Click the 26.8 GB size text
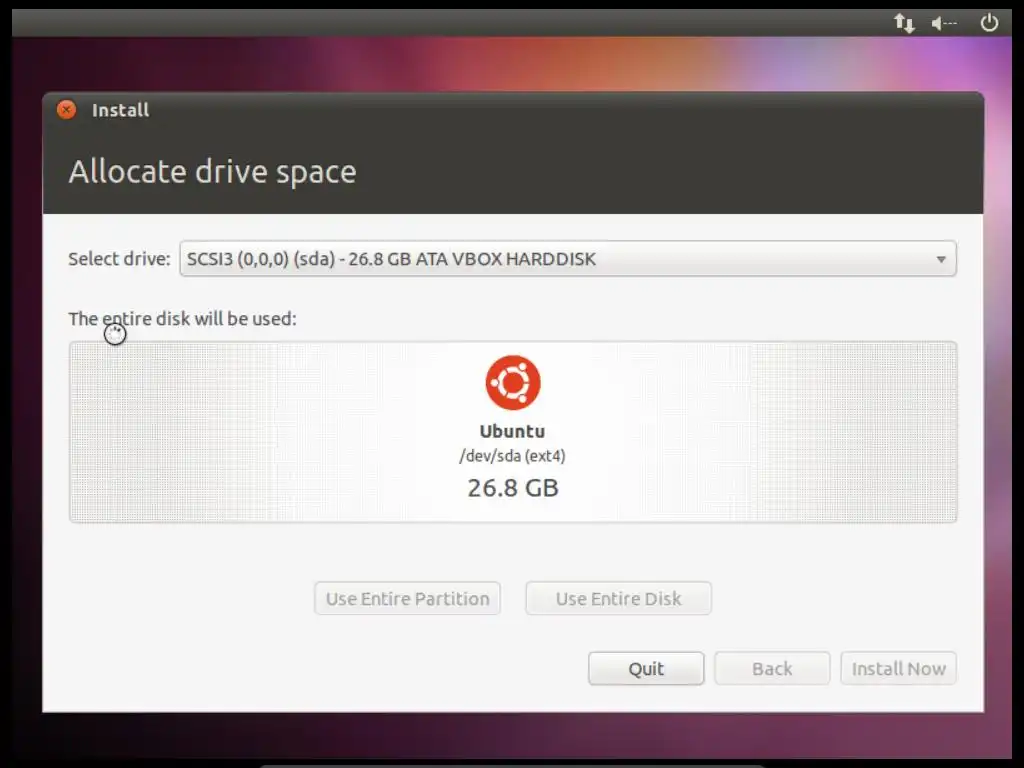Image resolution: width=1024 pixels, height=768 pixels. click(x=513, y=488)
